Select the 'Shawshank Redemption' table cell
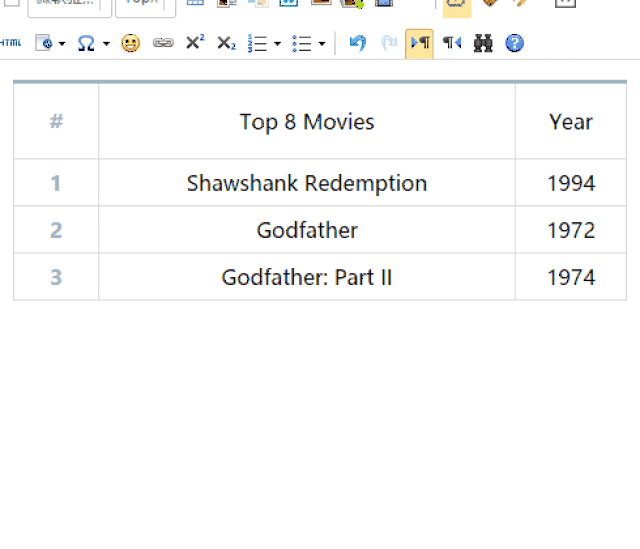The height and width of the screenshot is (549, 640). tap(306, 183)
